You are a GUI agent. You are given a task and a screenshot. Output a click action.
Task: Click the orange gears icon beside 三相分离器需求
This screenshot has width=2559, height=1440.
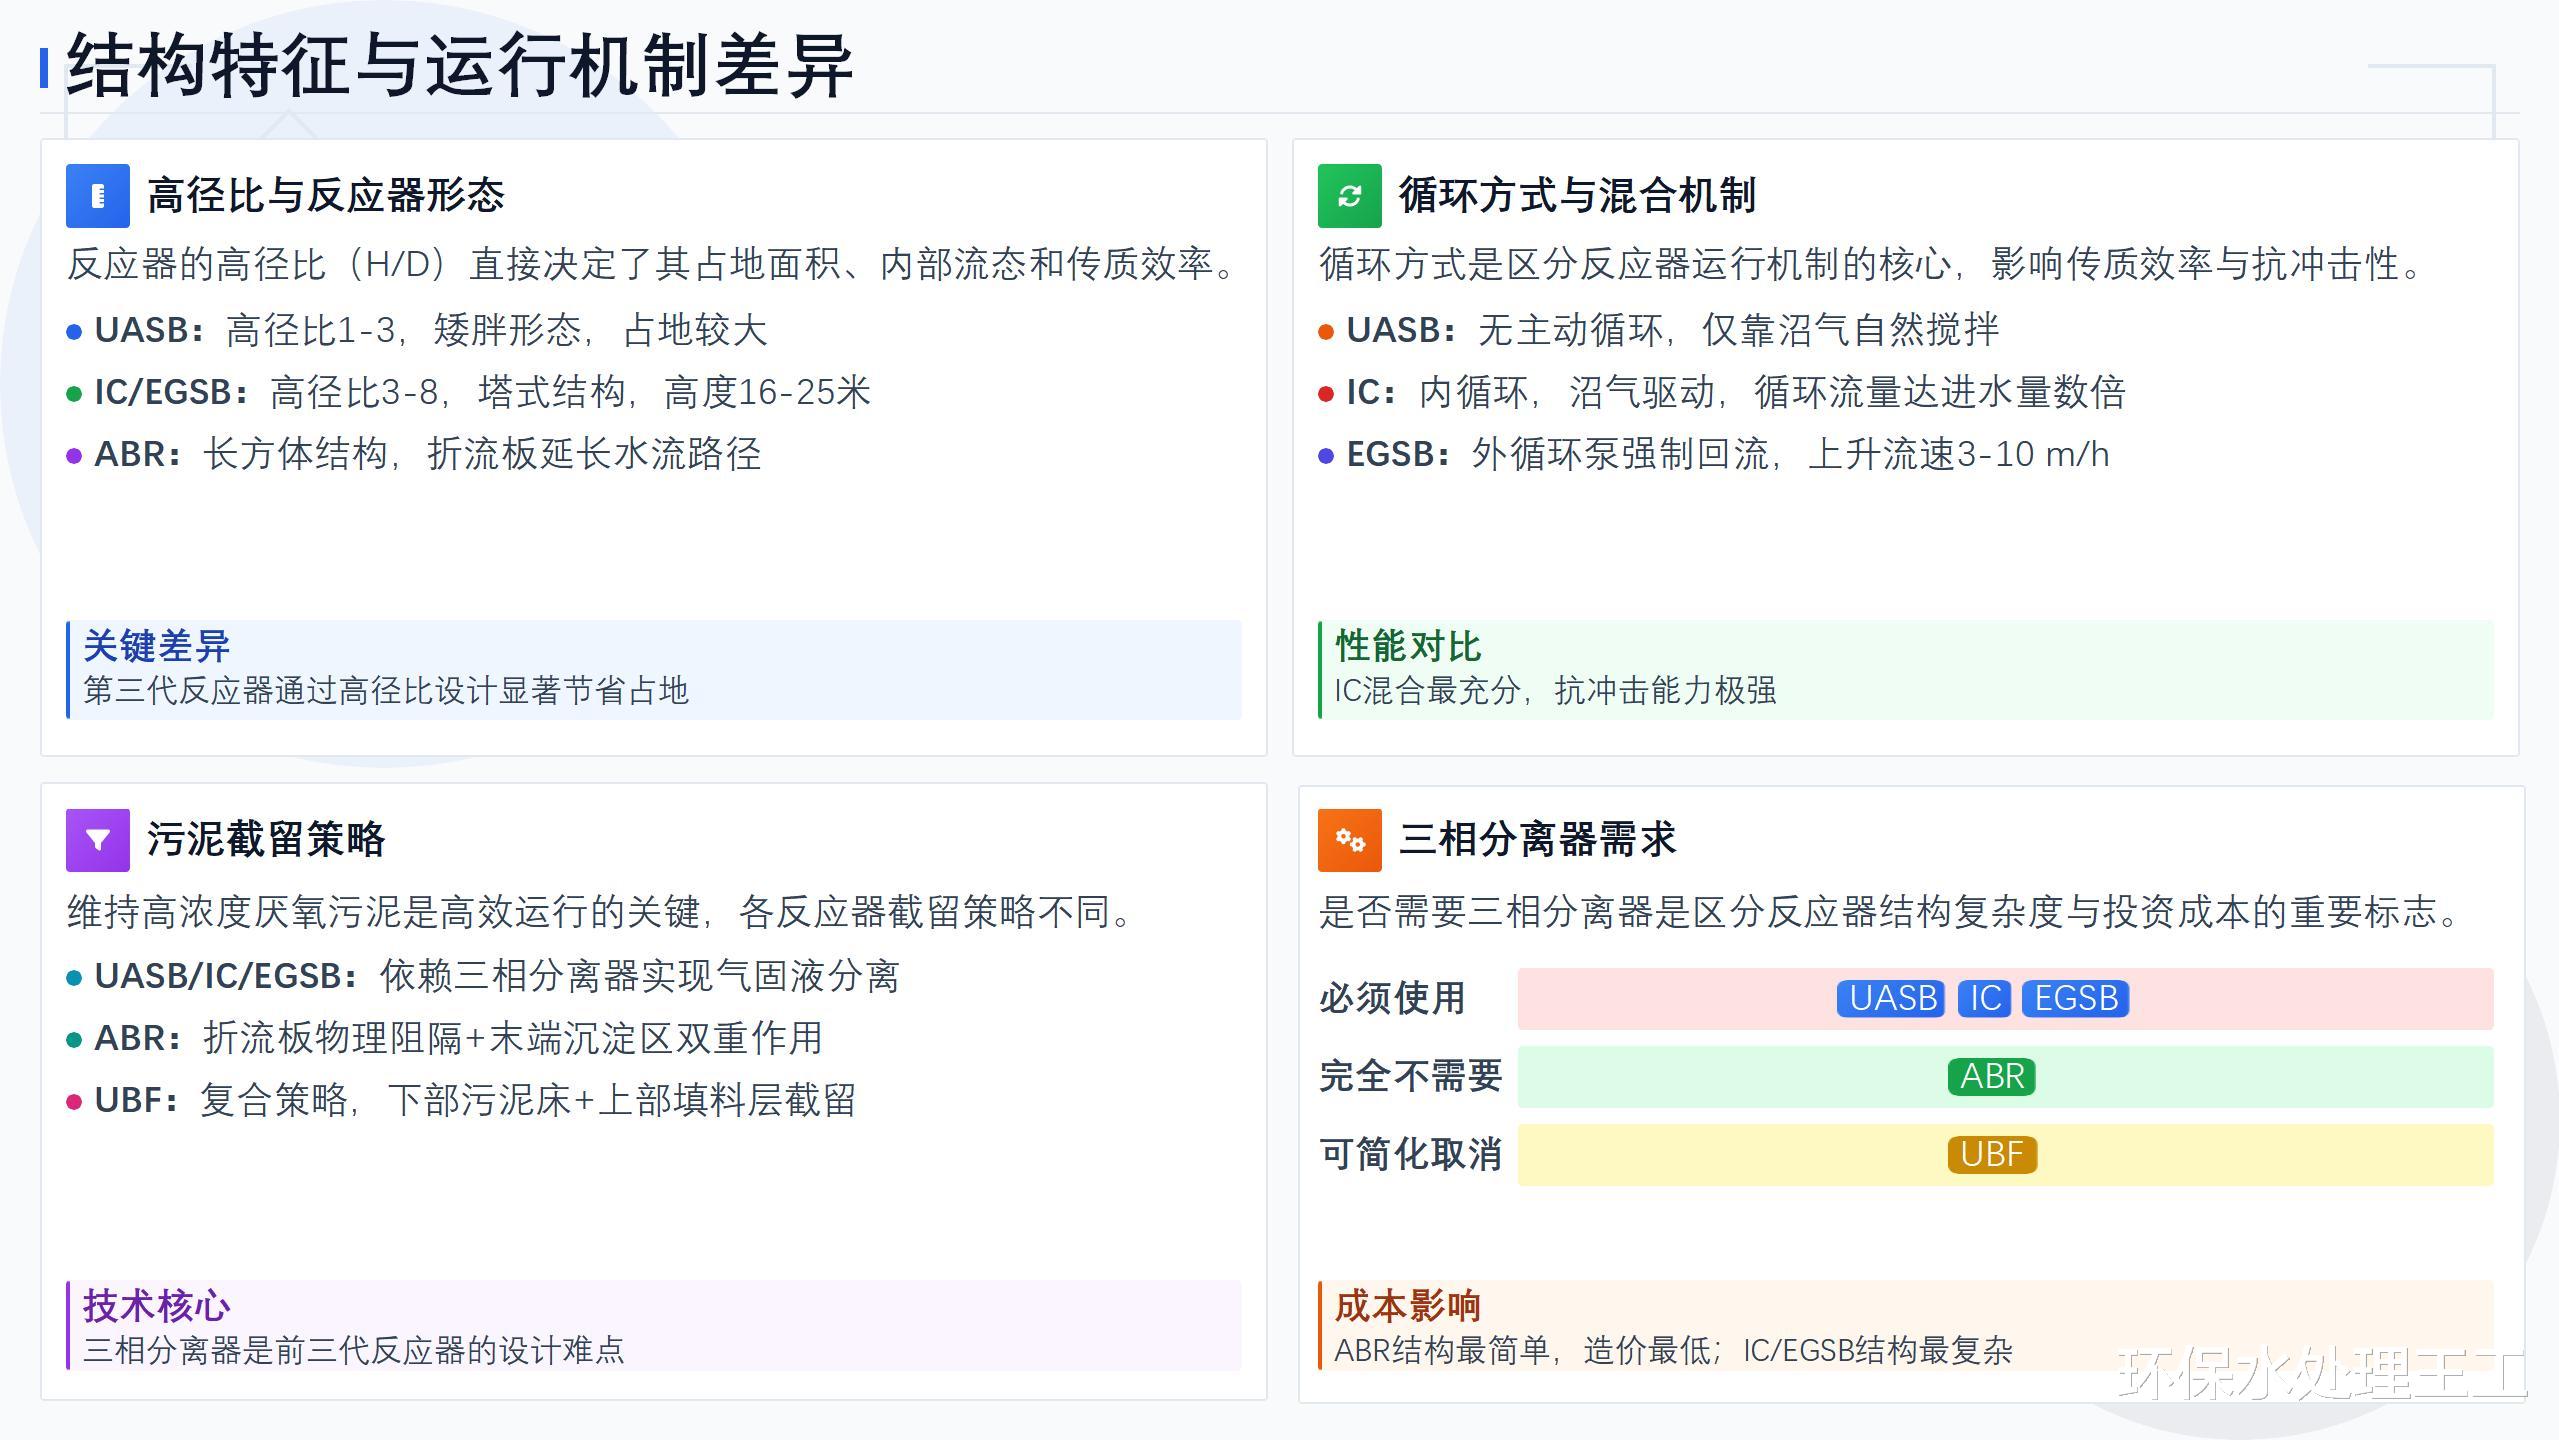(x=1349, y=840)
